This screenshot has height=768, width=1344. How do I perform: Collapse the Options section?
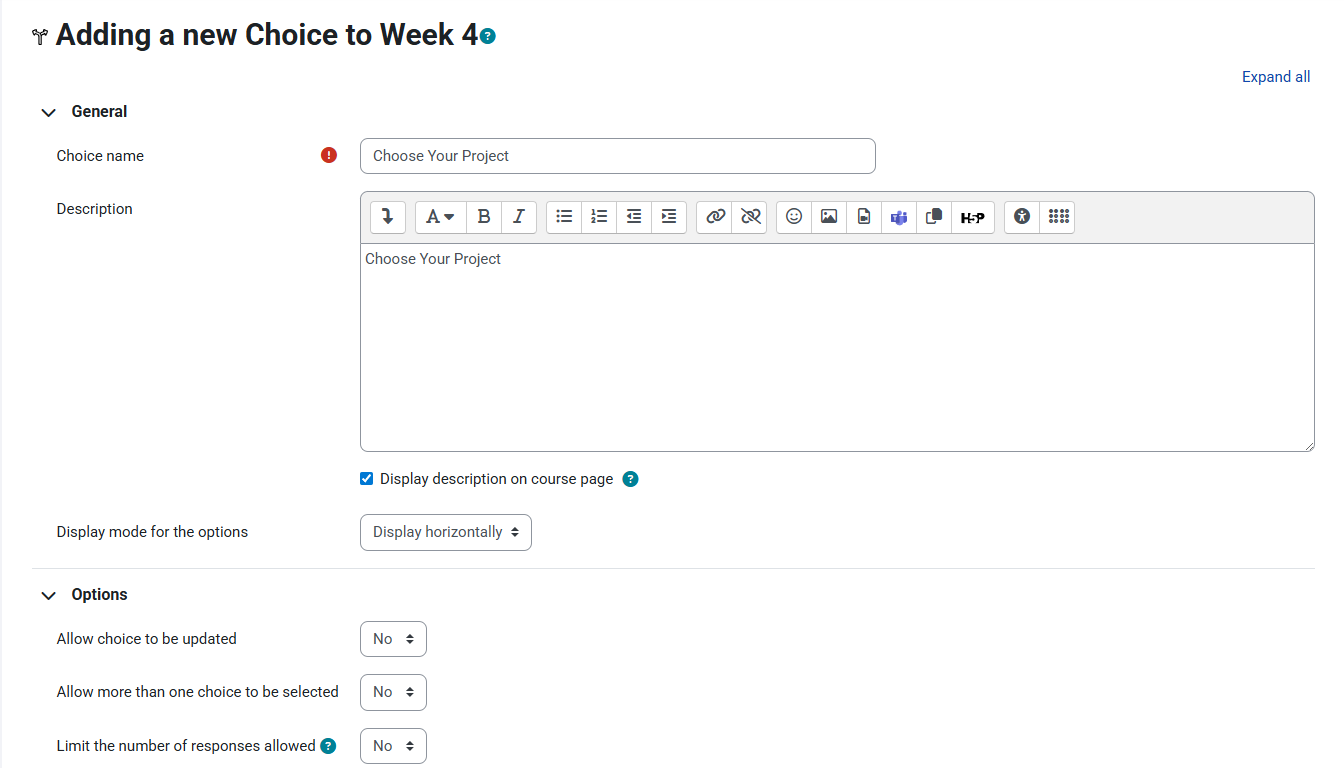[48, 595]
